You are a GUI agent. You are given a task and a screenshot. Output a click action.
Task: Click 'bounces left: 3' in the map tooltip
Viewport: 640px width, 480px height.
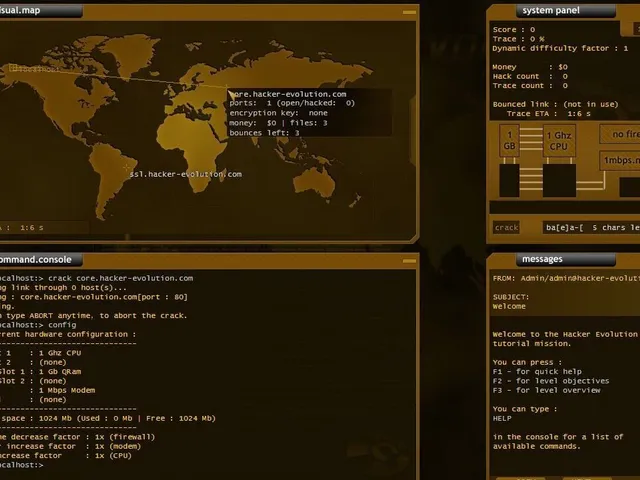point(264,133)
